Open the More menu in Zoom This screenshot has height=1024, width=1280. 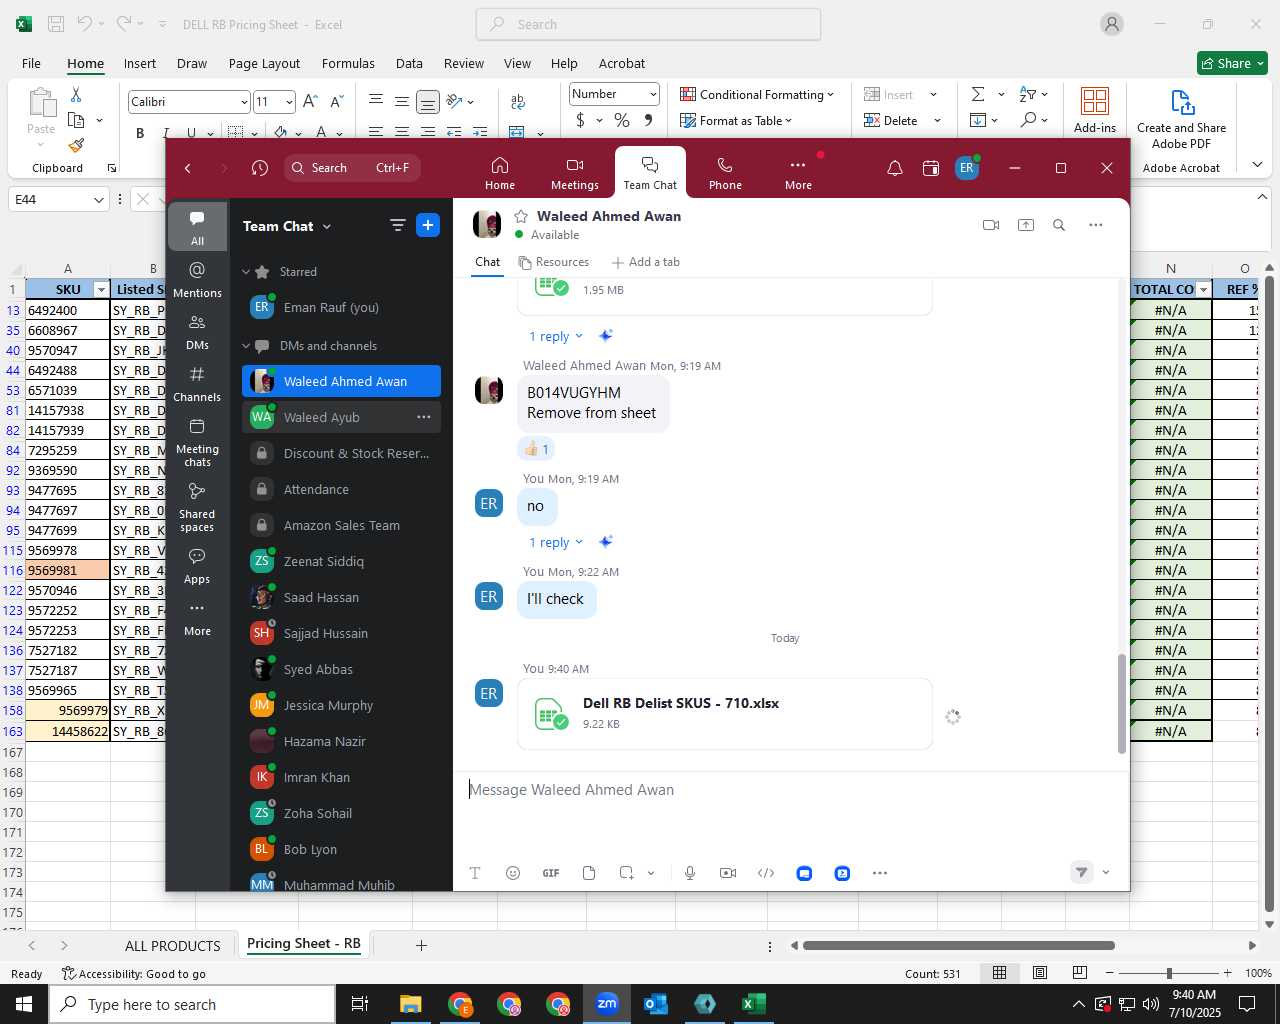tap(798, 173)
